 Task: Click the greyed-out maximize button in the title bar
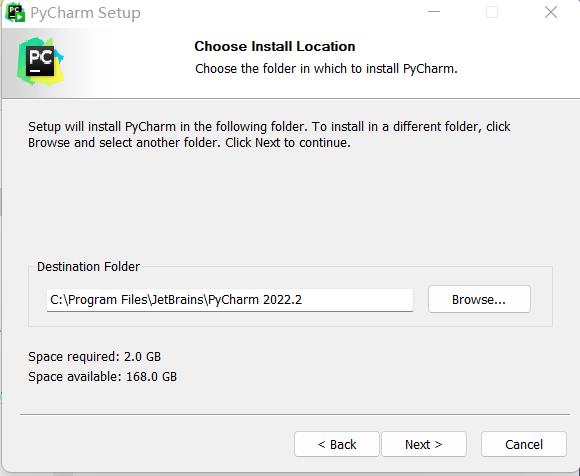492,12
